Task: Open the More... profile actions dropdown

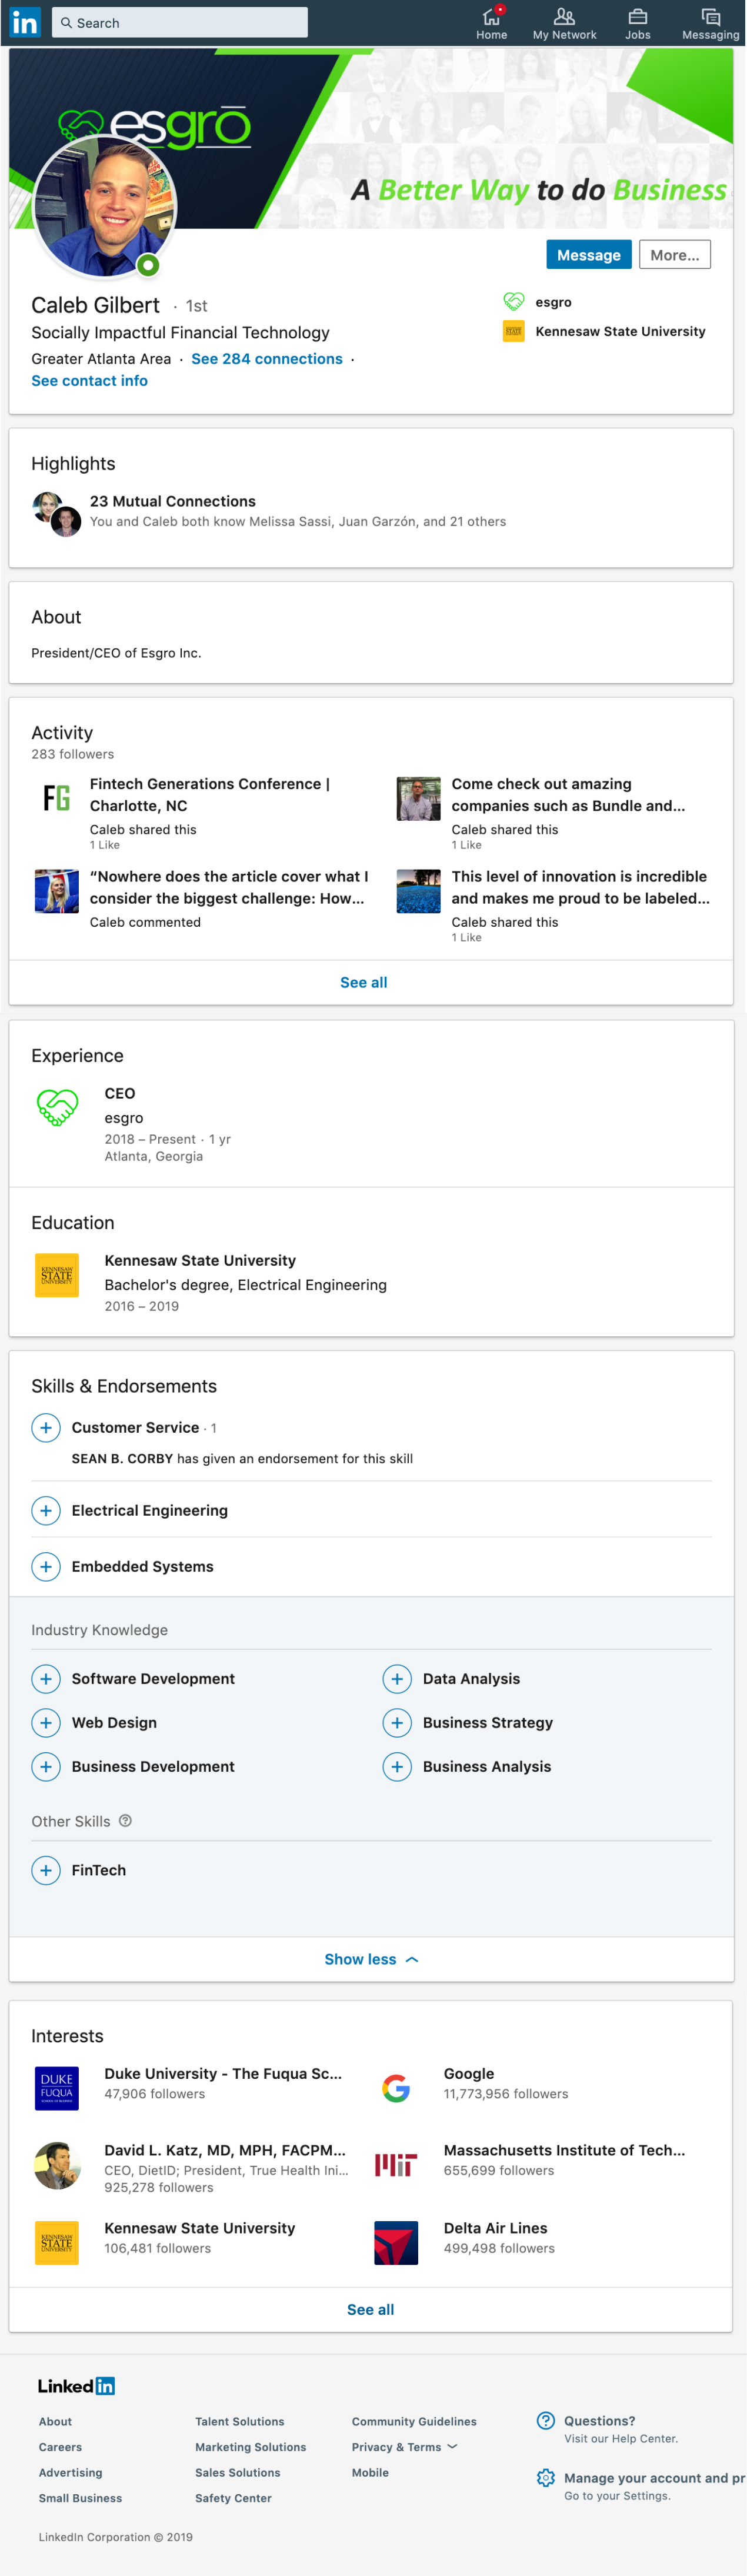Action: pyautogui.click(x=674, y=255)
